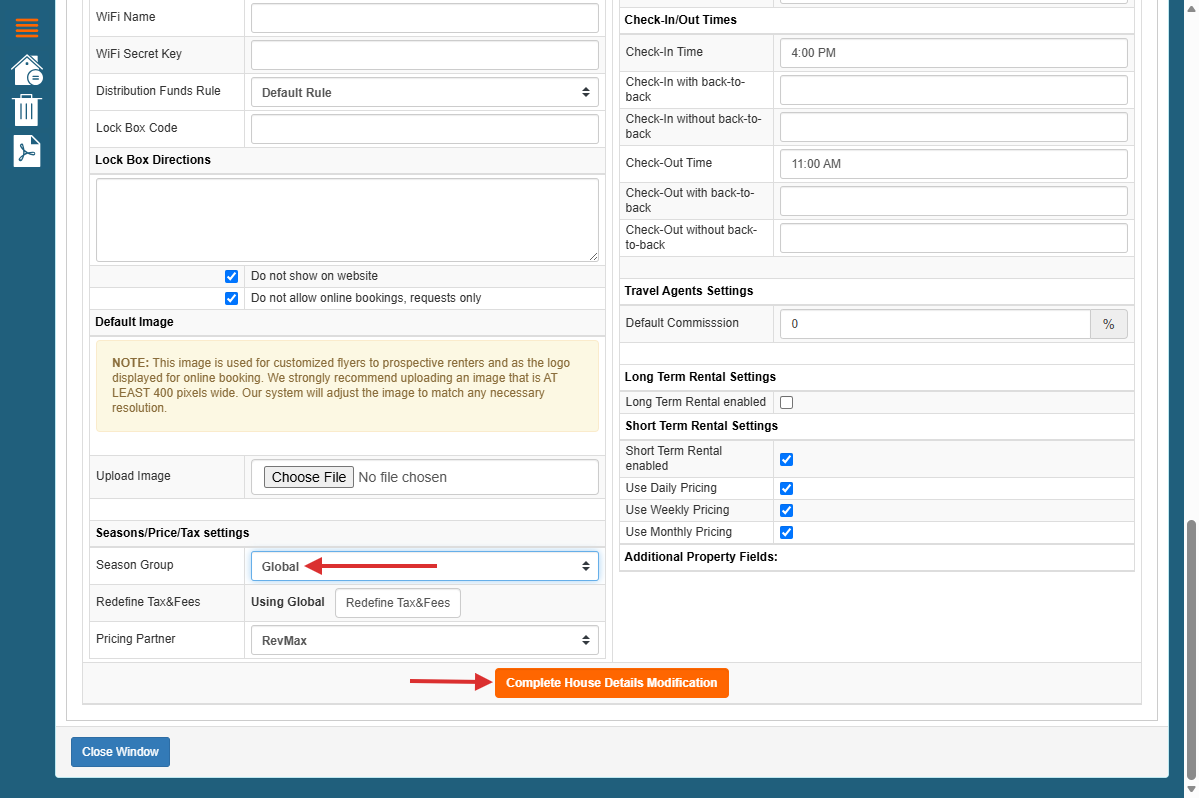Toggle Do not show on website checkbox

point(231,276)
